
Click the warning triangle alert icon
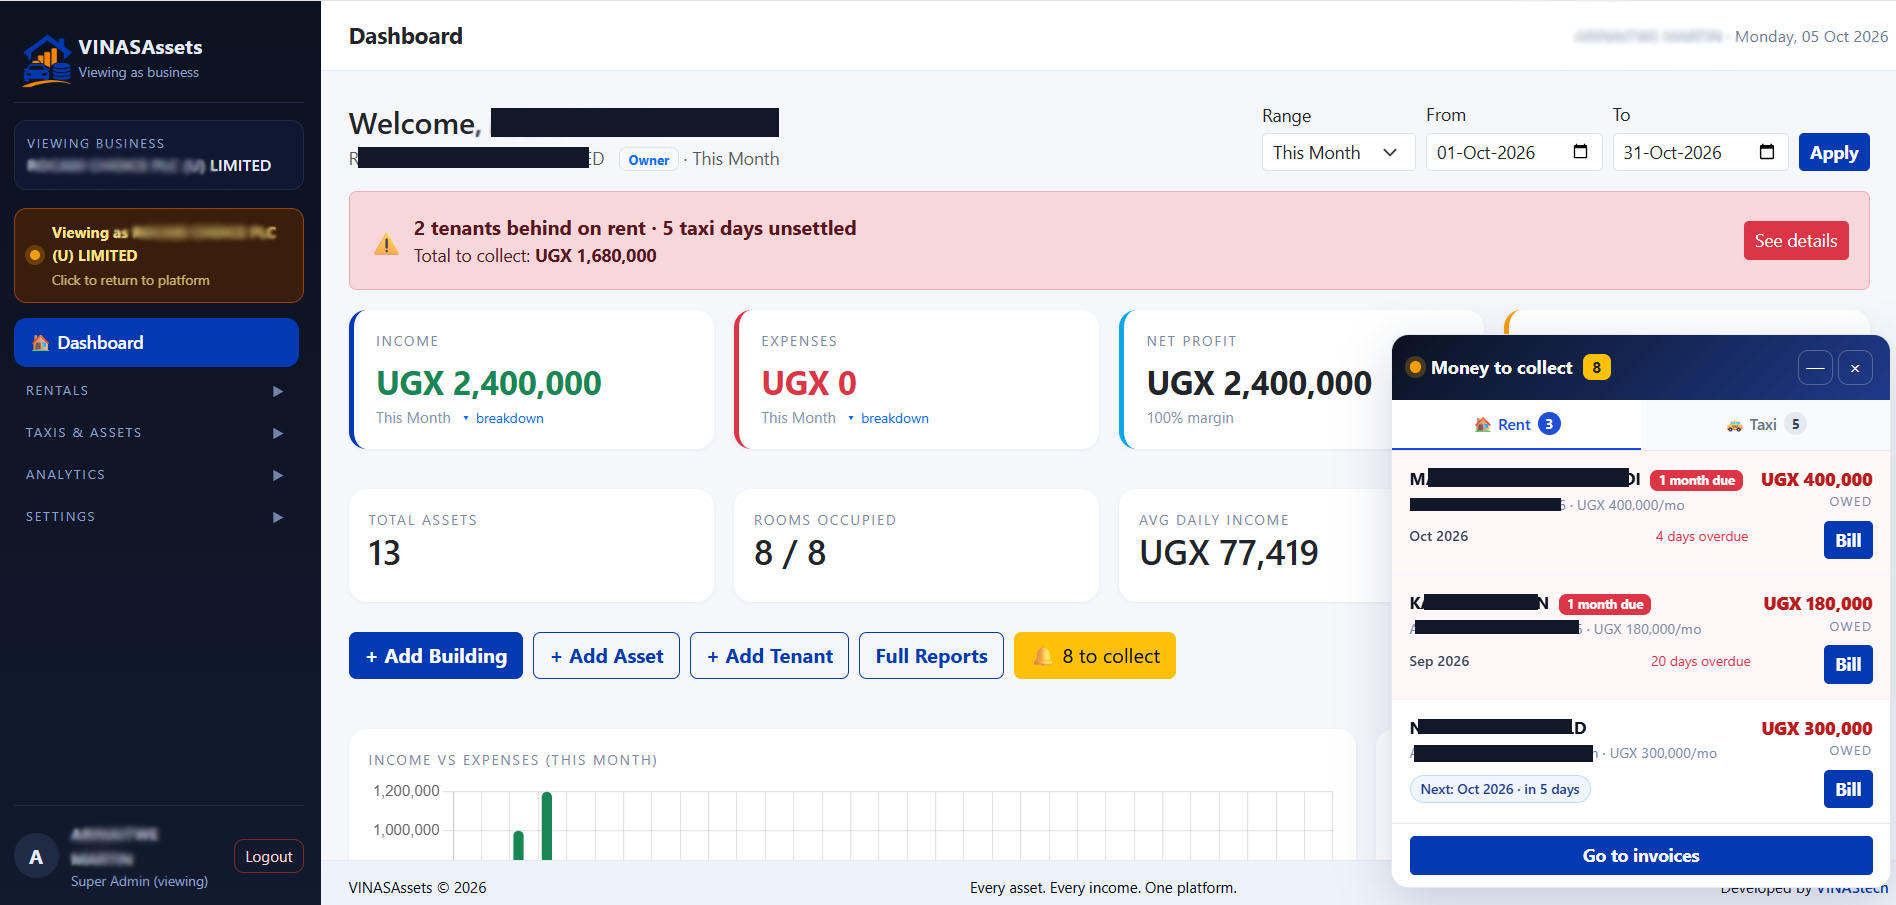click(x=386, y=244)
